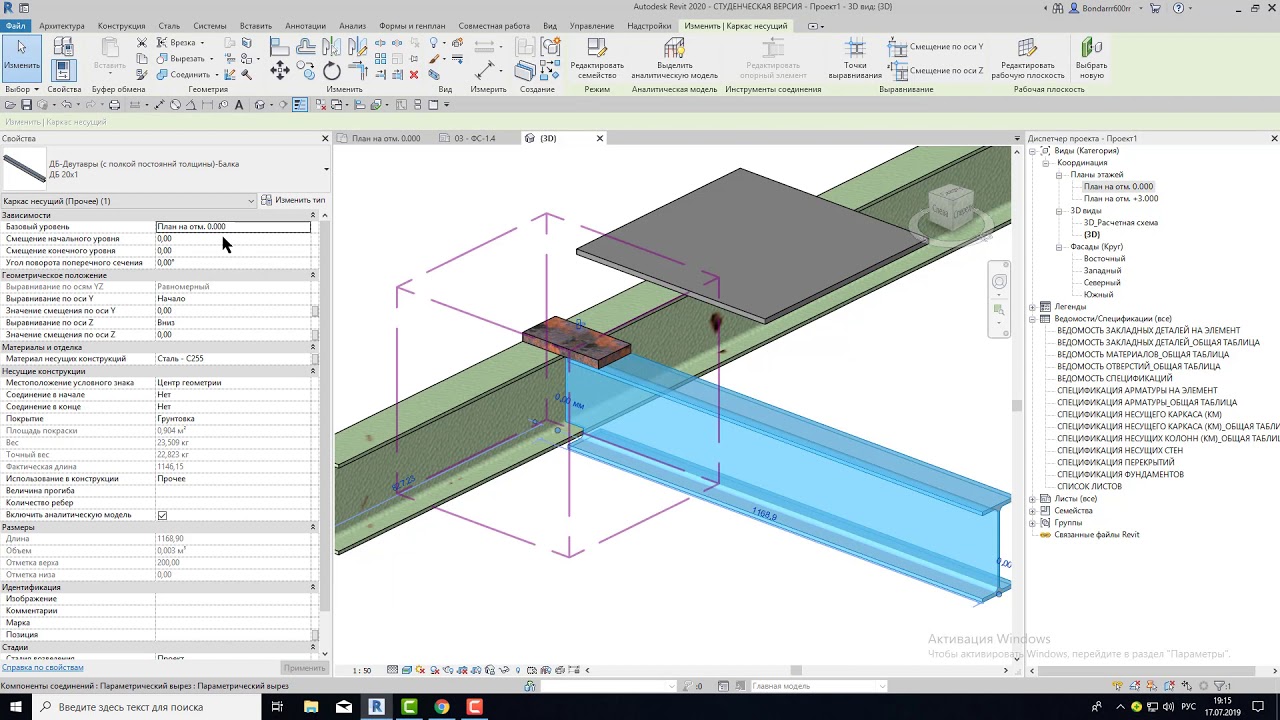The width and height of the screenshot is (1280, 720).
Task: Toggle Включить аналитическую модель checkbox
Action: point(162,515)
